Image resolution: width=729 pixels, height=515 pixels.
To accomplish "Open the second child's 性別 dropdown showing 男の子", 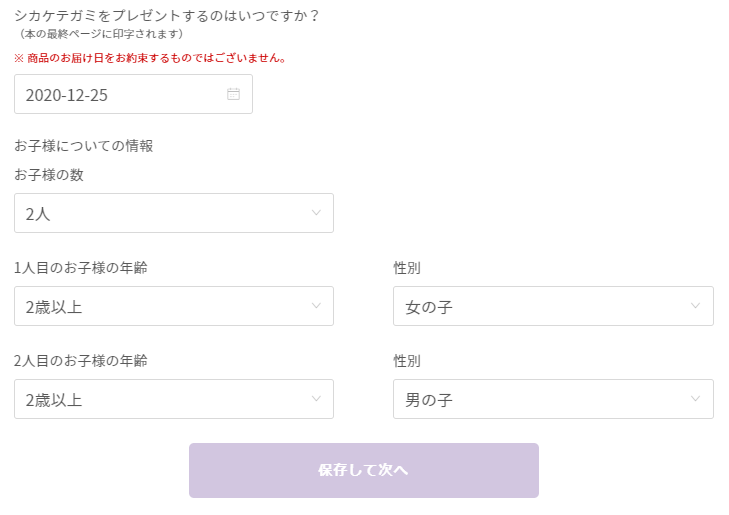I will pyautogui.click(x=553, y=399).
